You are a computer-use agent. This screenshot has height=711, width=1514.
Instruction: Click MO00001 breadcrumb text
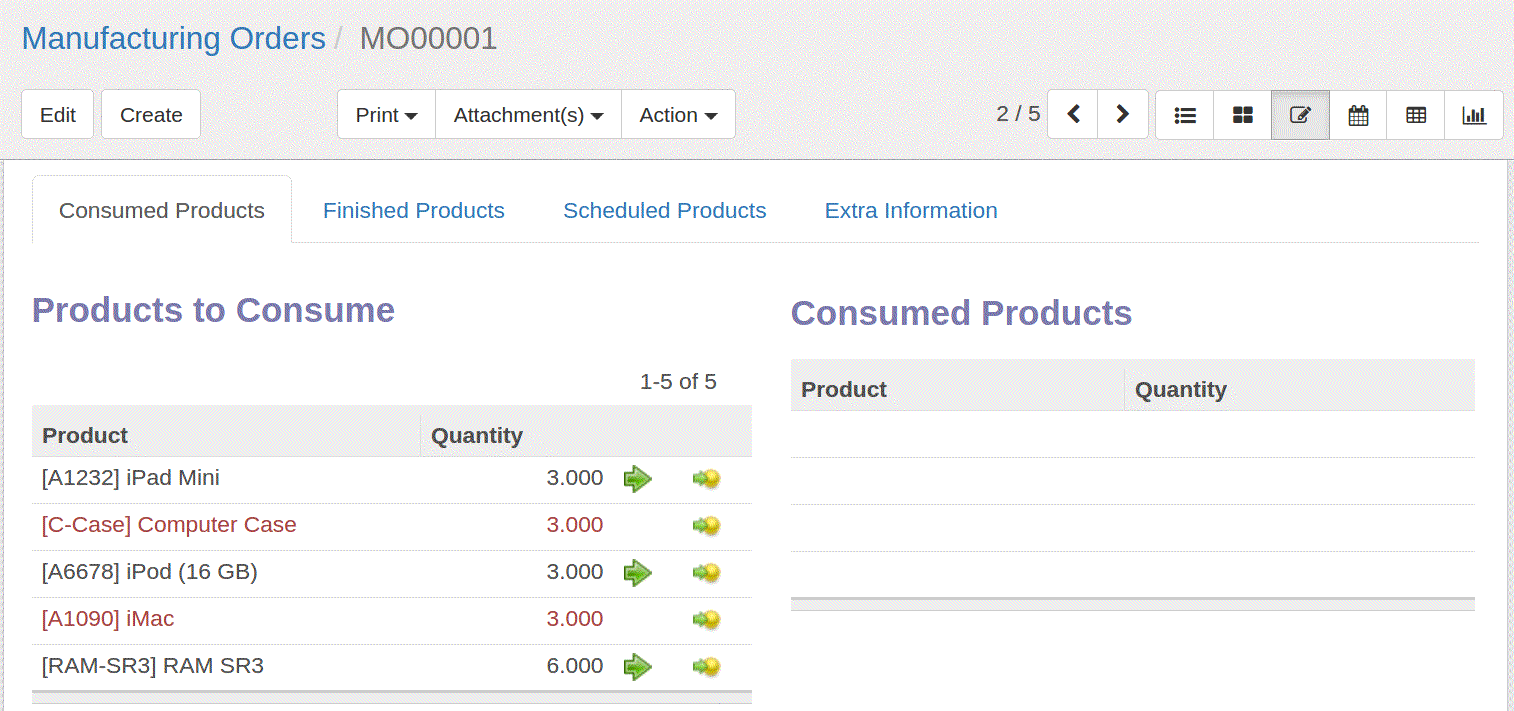(428, 38)
